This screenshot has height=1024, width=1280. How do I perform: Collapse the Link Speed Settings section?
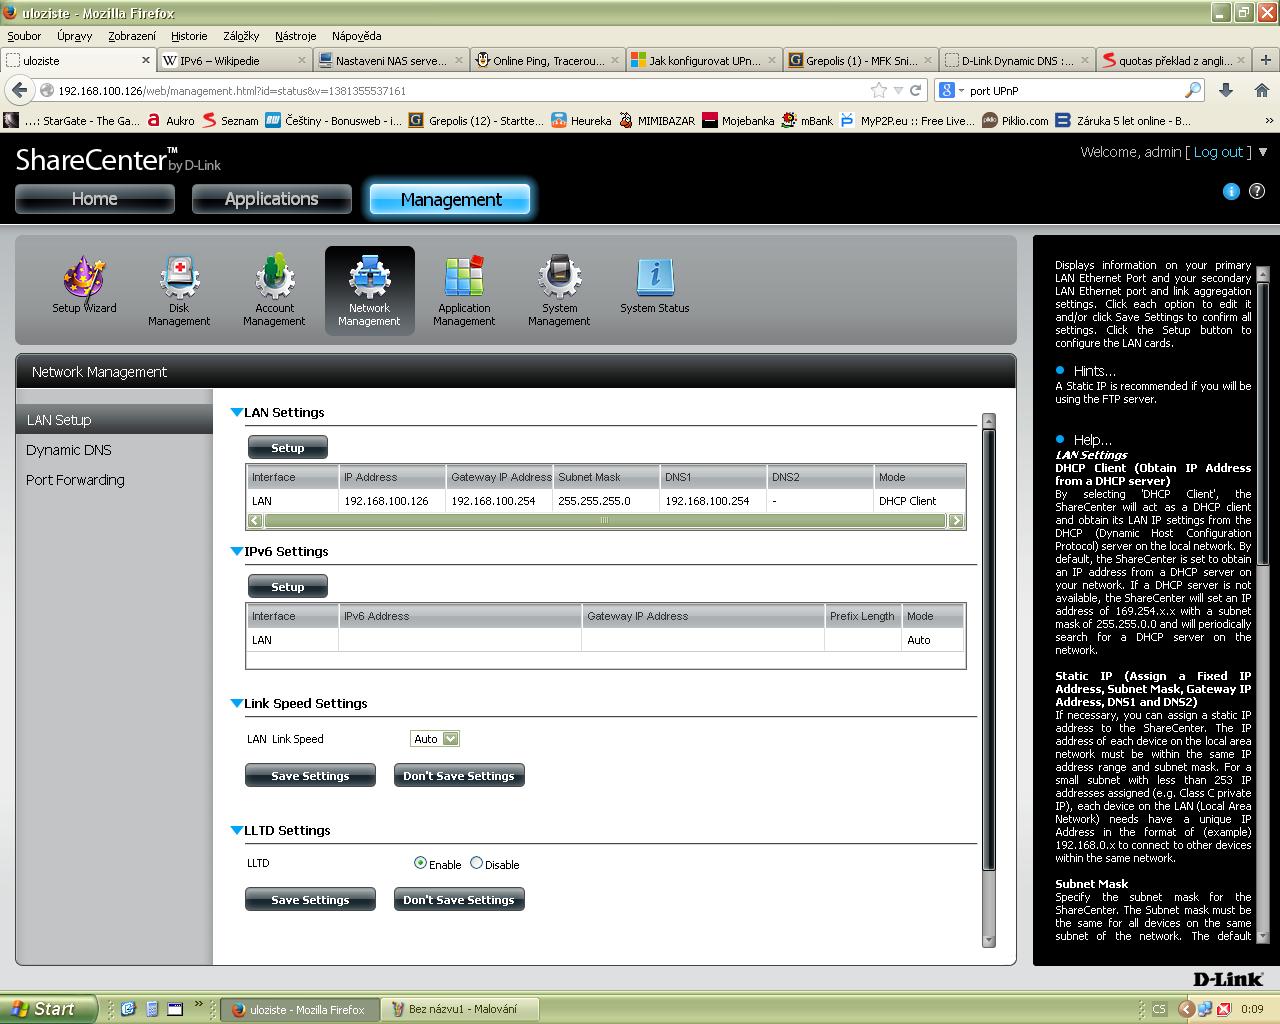tap(237, 703)
